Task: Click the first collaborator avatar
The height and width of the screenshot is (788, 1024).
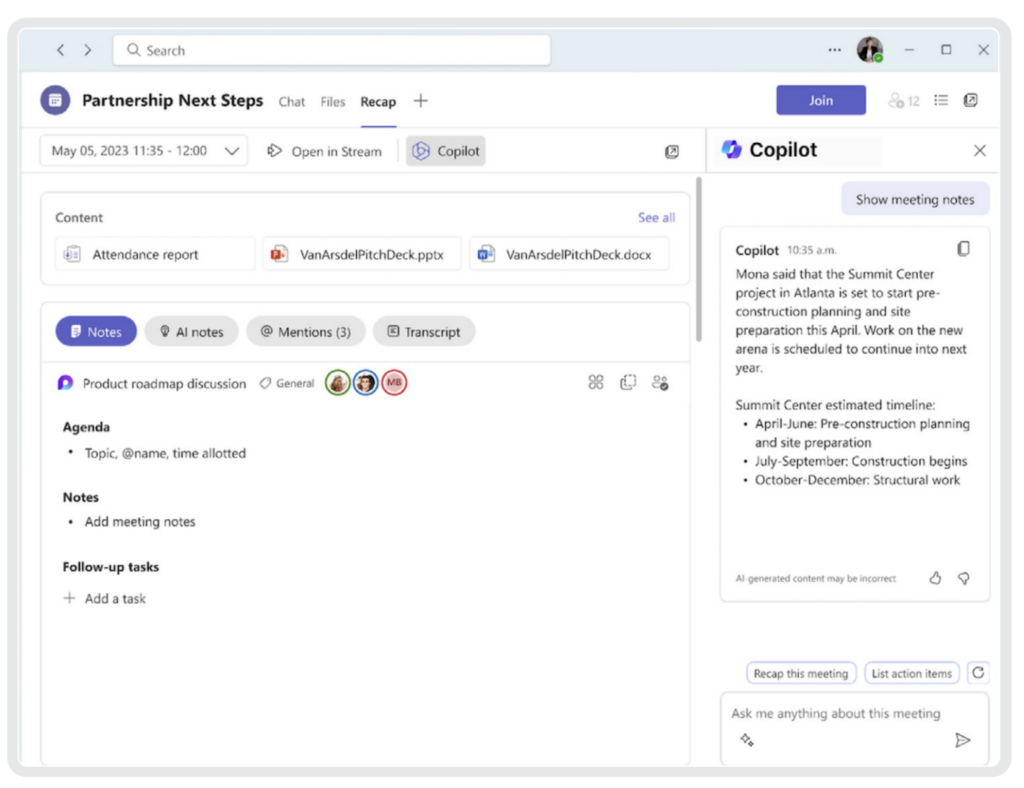Action: tap(338, 383)
